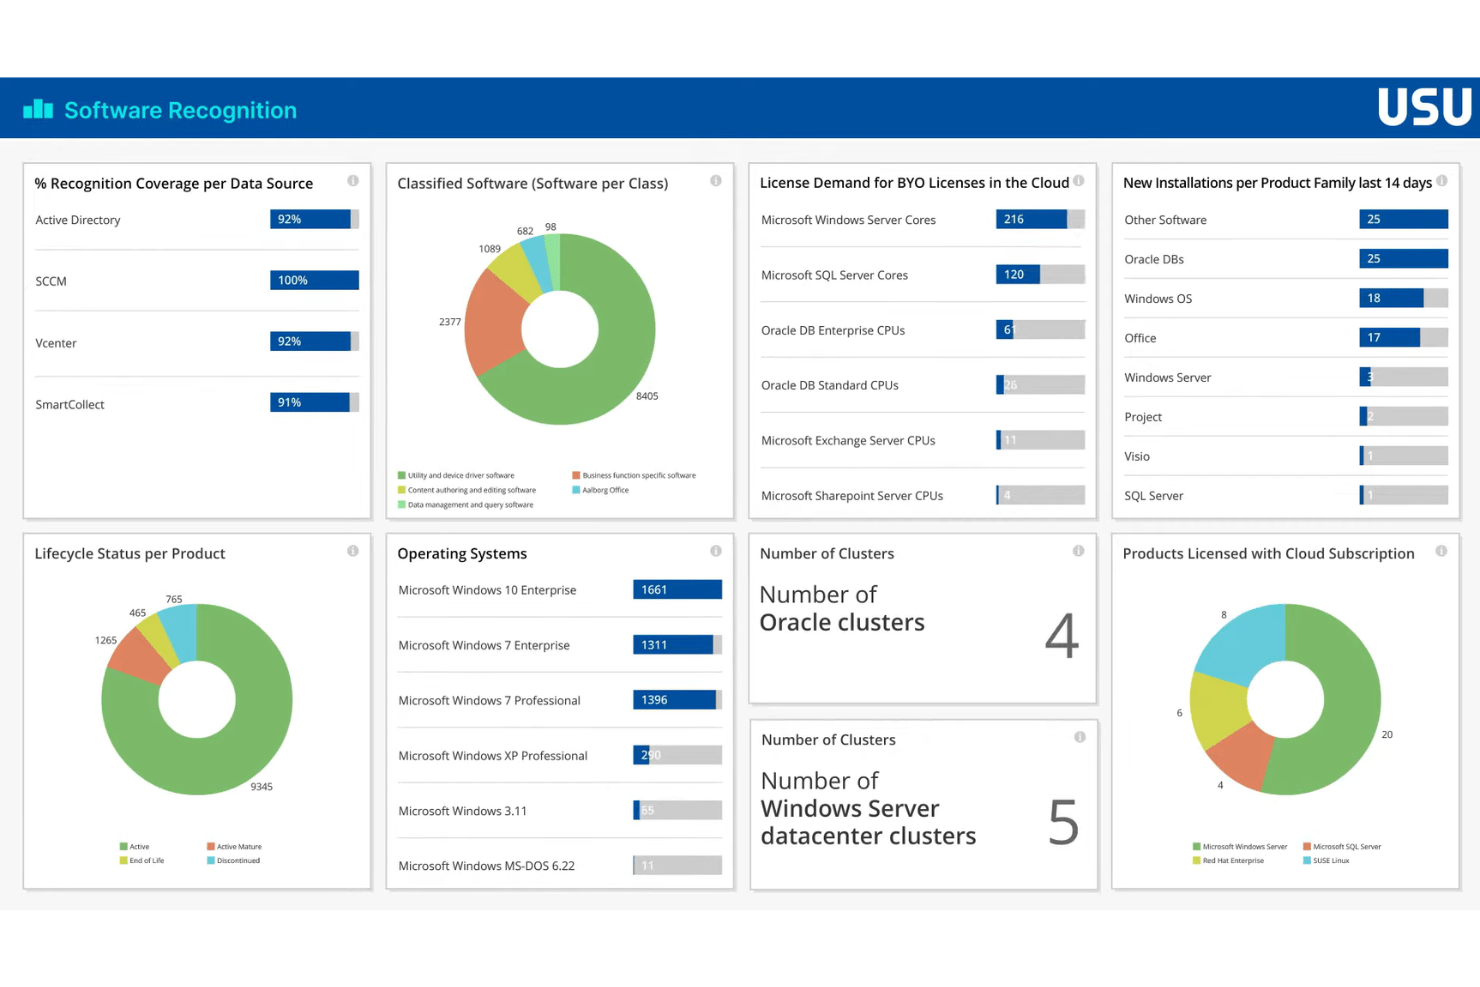Click the Data management and query software legend swatch
The width and height of the screenshot is (1480, 987).
pos(402,505)
